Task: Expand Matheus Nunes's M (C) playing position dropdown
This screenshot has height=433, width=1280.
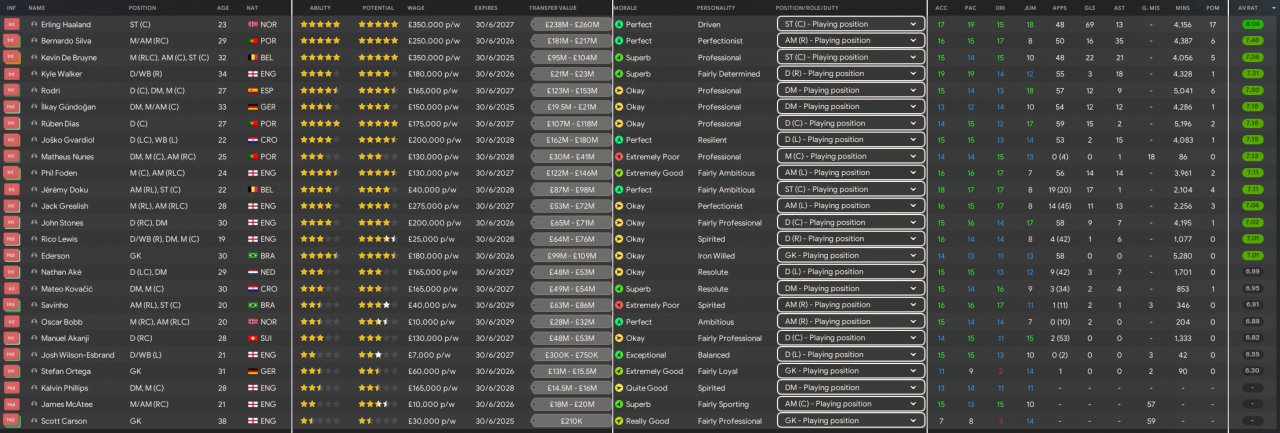Action: point(851,156)
